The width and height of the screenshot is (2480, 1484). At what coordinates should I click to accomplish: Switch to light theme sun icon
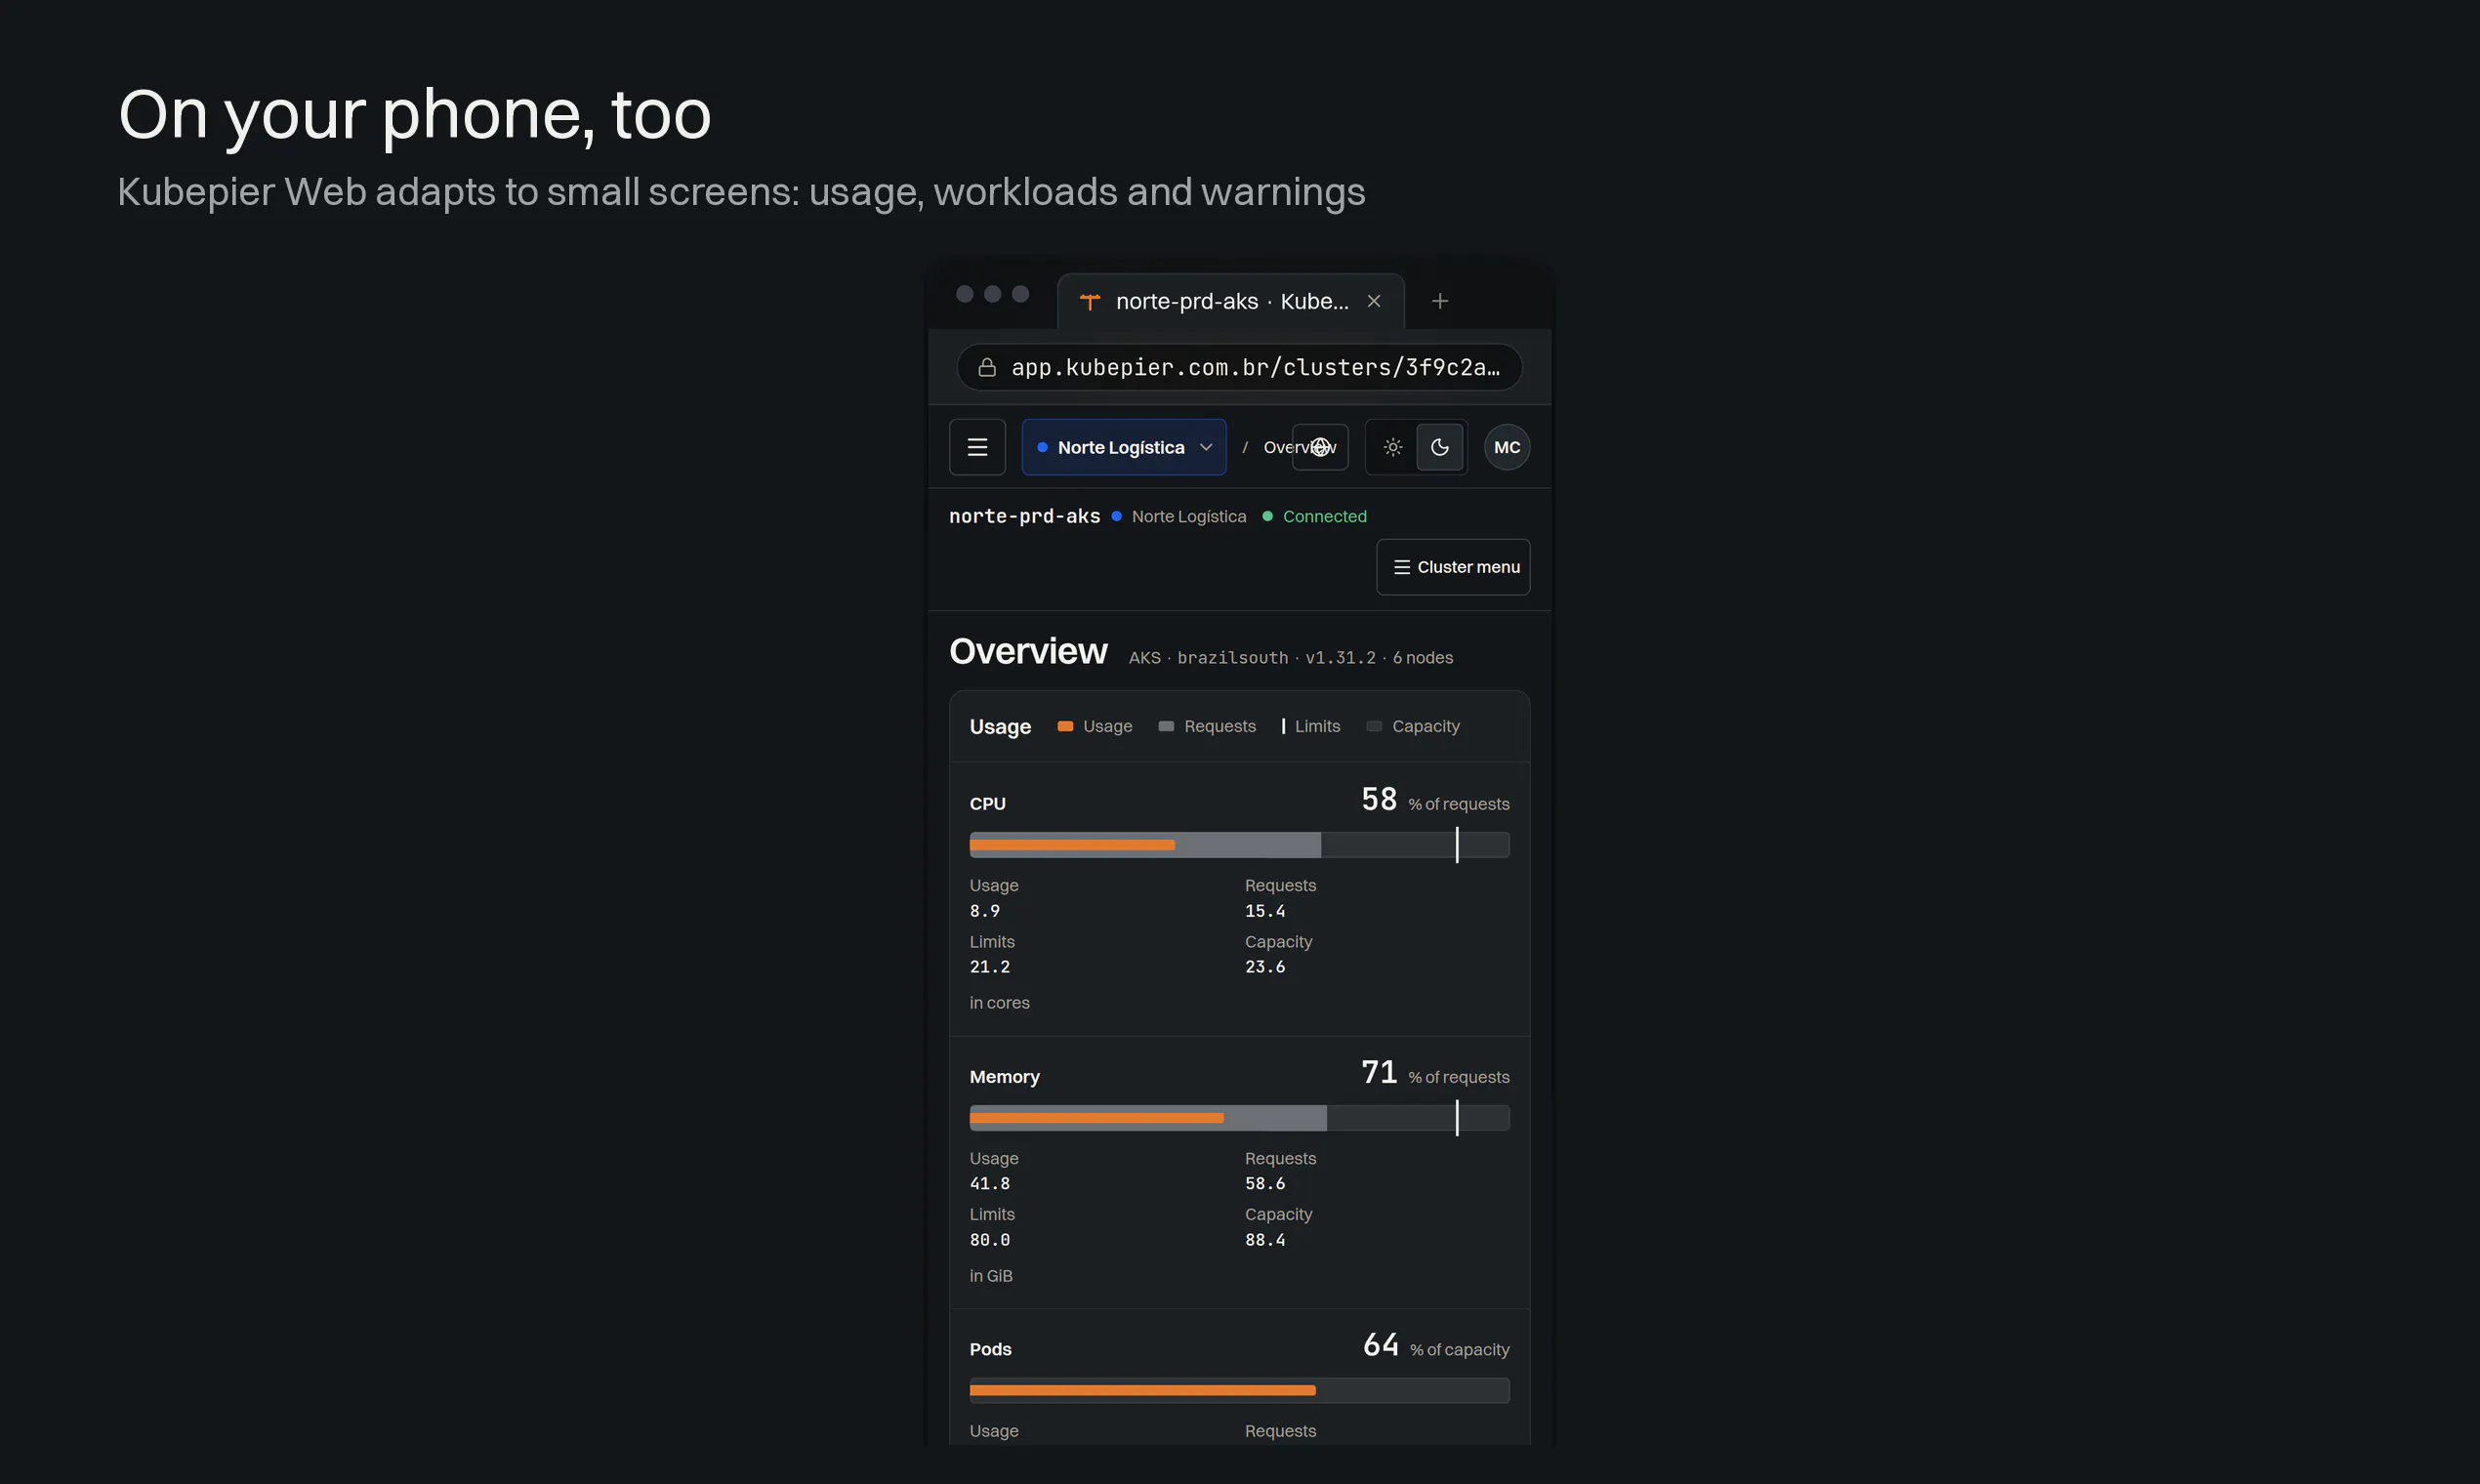(1392, 447)
